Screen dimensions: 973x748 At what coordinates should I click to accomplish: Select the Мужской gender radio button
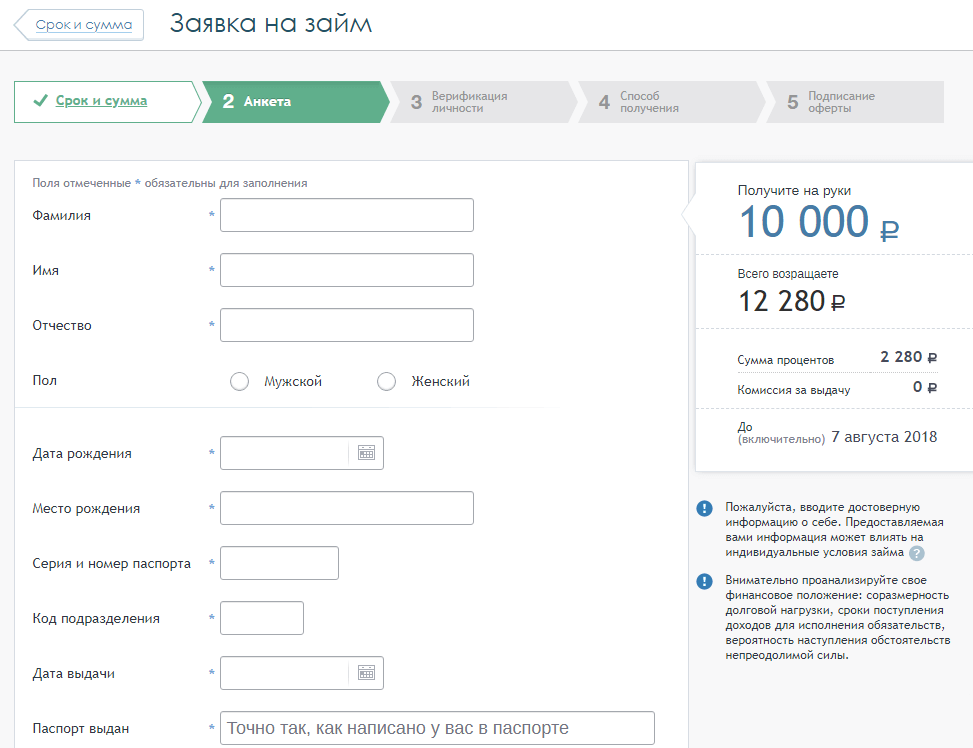coord(239,381)
